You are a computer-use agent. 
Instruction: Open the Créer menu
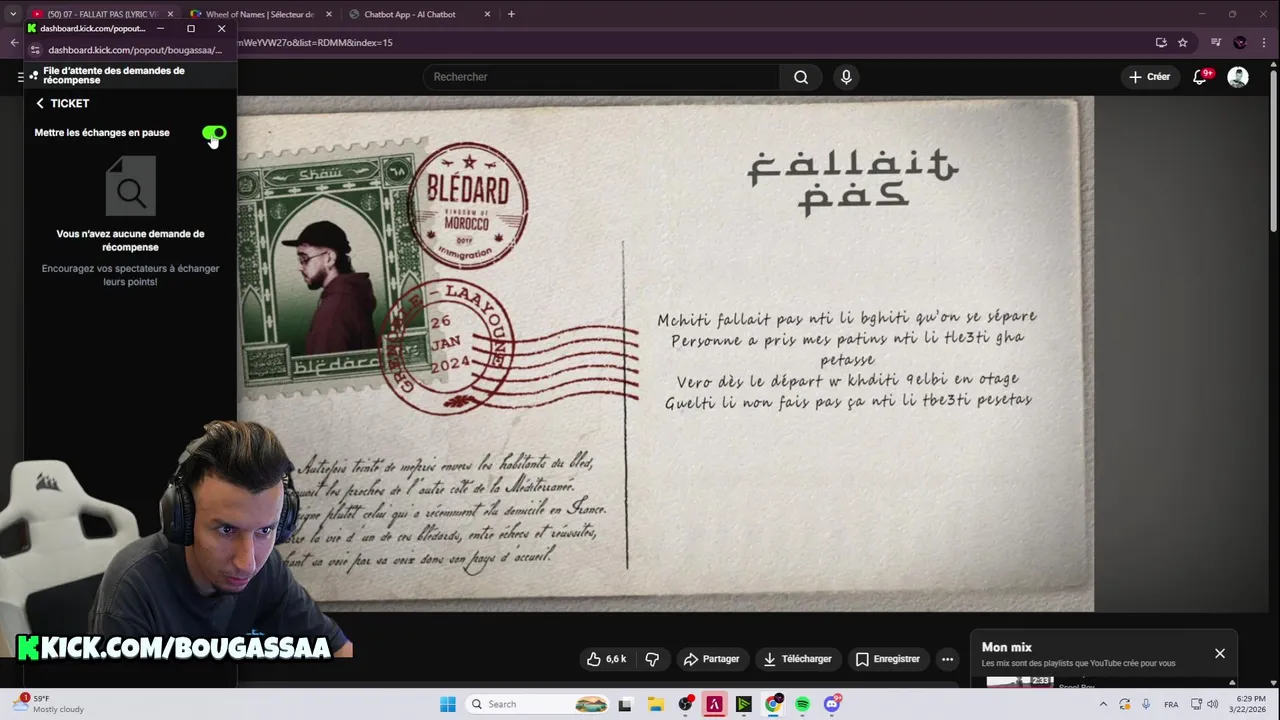tap(1149, 77)
